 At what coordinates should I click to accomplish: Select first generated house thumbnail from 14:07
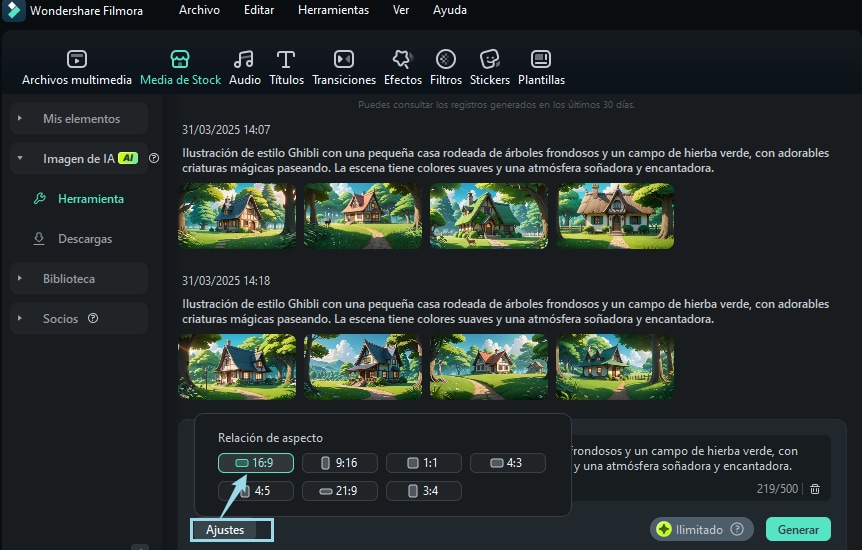click(240, 216)
